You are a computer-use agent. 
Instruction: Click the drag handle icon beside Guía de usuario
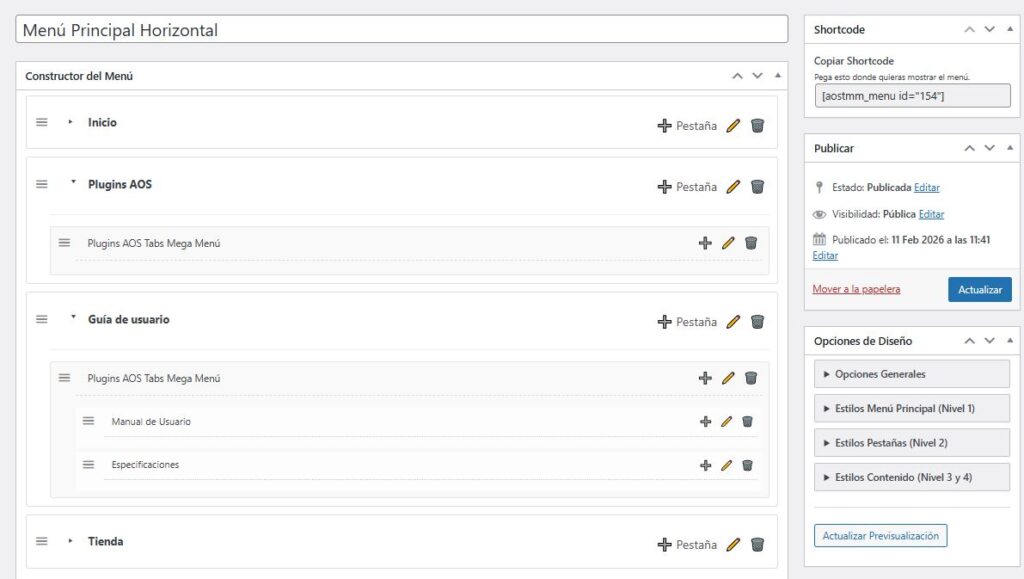[42, 320]
